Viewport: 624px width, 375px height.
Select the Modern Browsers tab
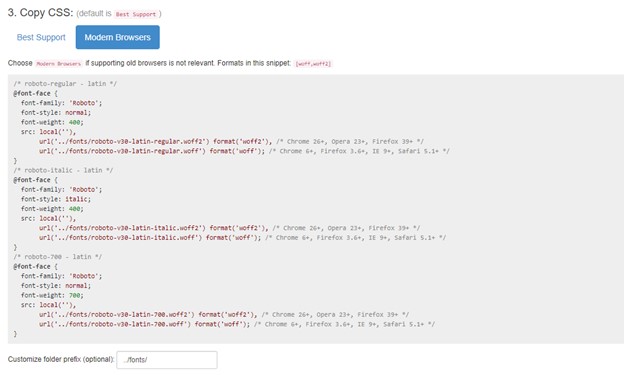117,37
